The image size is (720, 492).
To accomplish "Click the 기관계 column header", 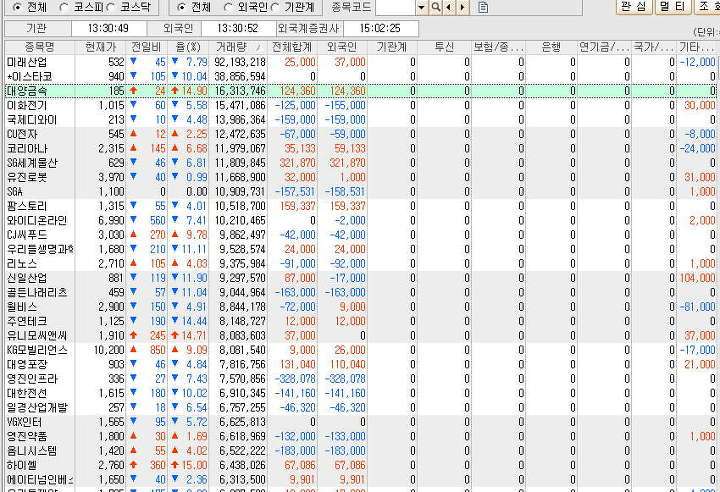I will (x=392, y=47).
